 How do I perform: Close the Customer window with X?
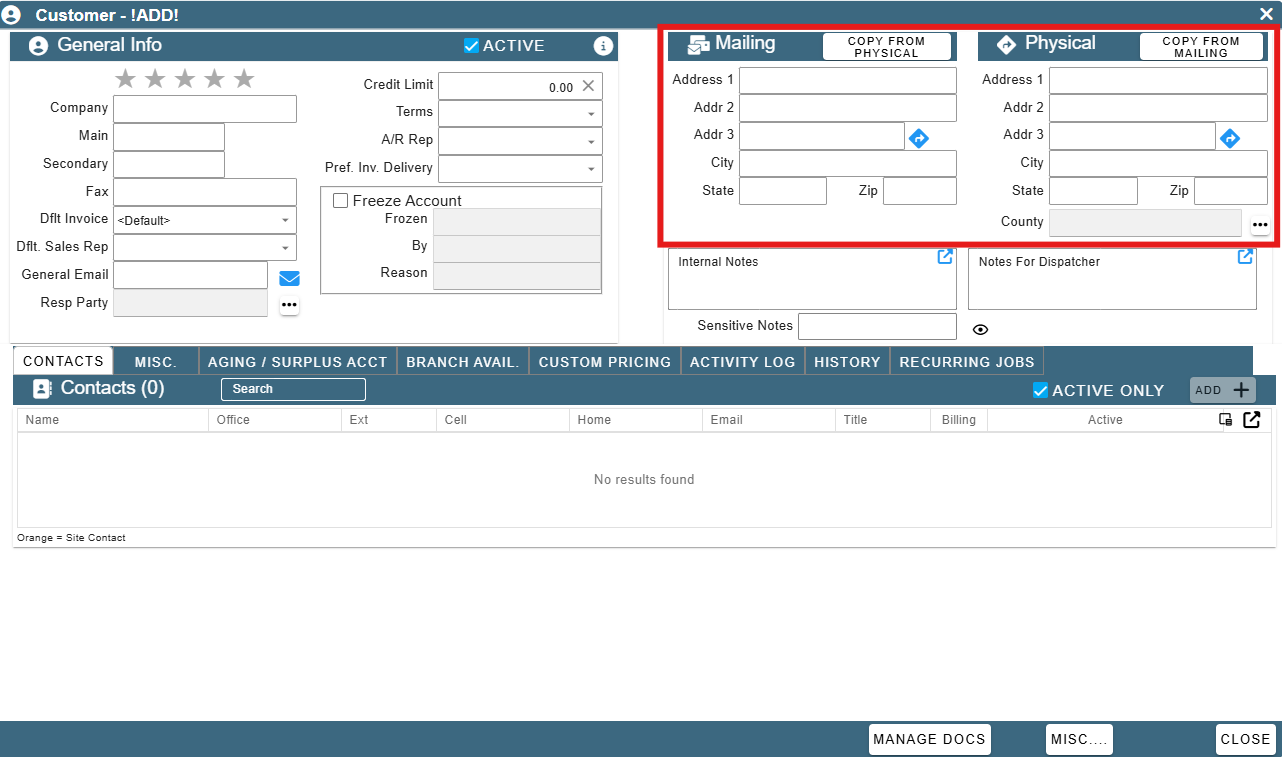coord(1266,14)
